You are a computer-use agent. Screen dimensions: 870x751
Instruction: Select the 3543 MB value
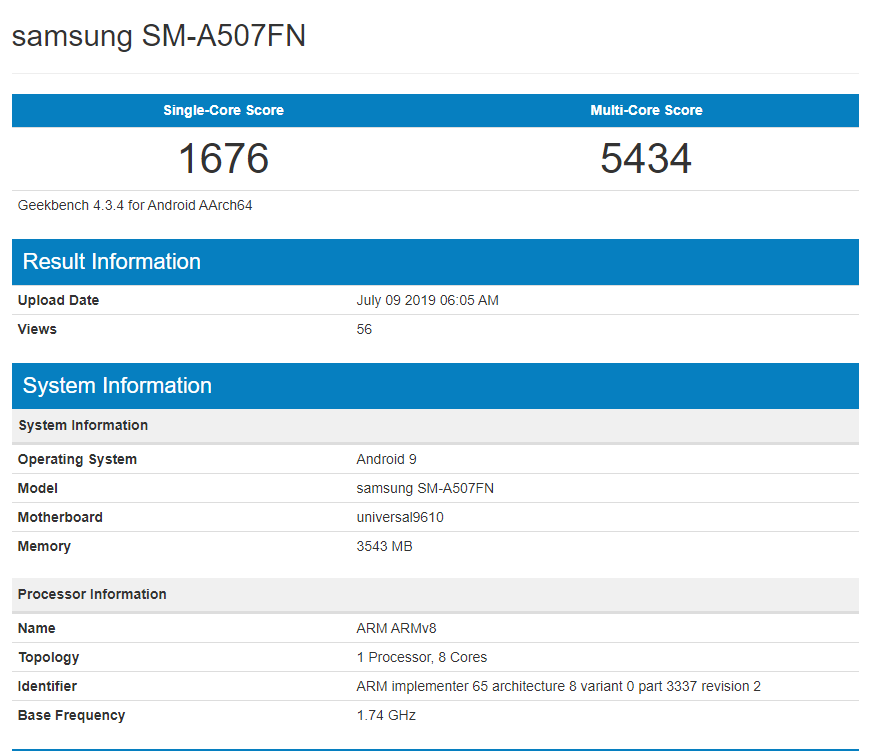point(385,546)
